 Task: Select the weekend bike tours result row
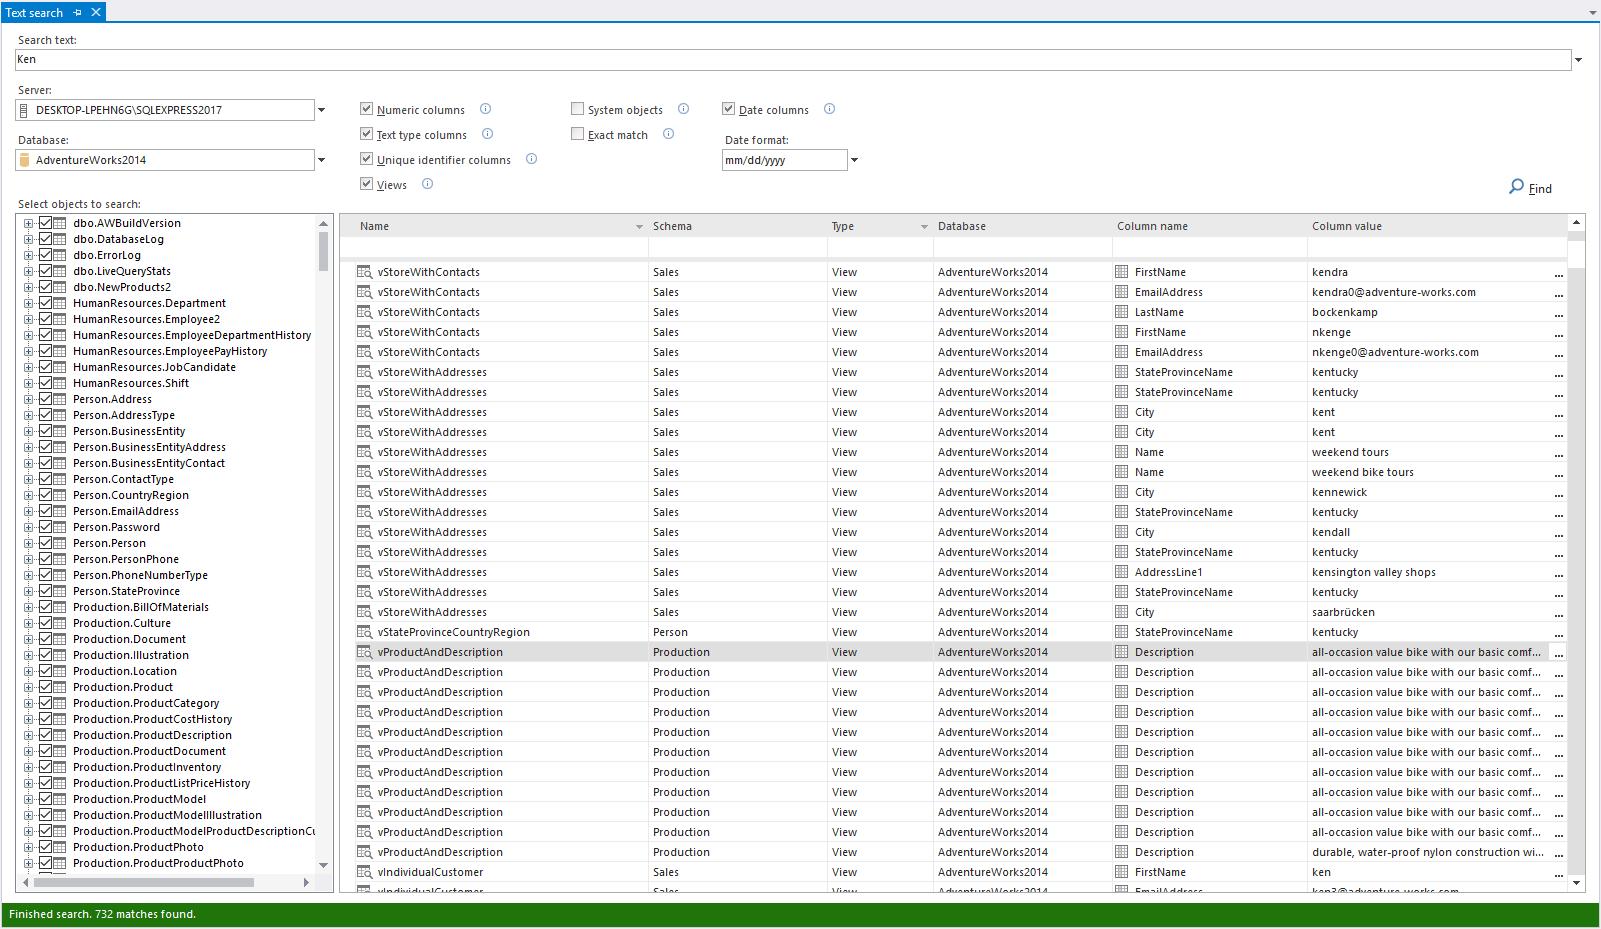click(959, 472)
